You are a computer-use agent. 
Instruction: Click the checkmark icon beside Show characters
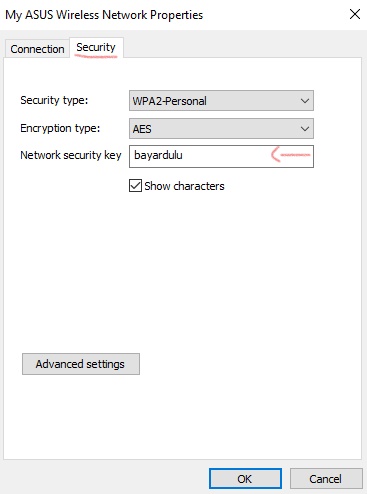[135, 186]
